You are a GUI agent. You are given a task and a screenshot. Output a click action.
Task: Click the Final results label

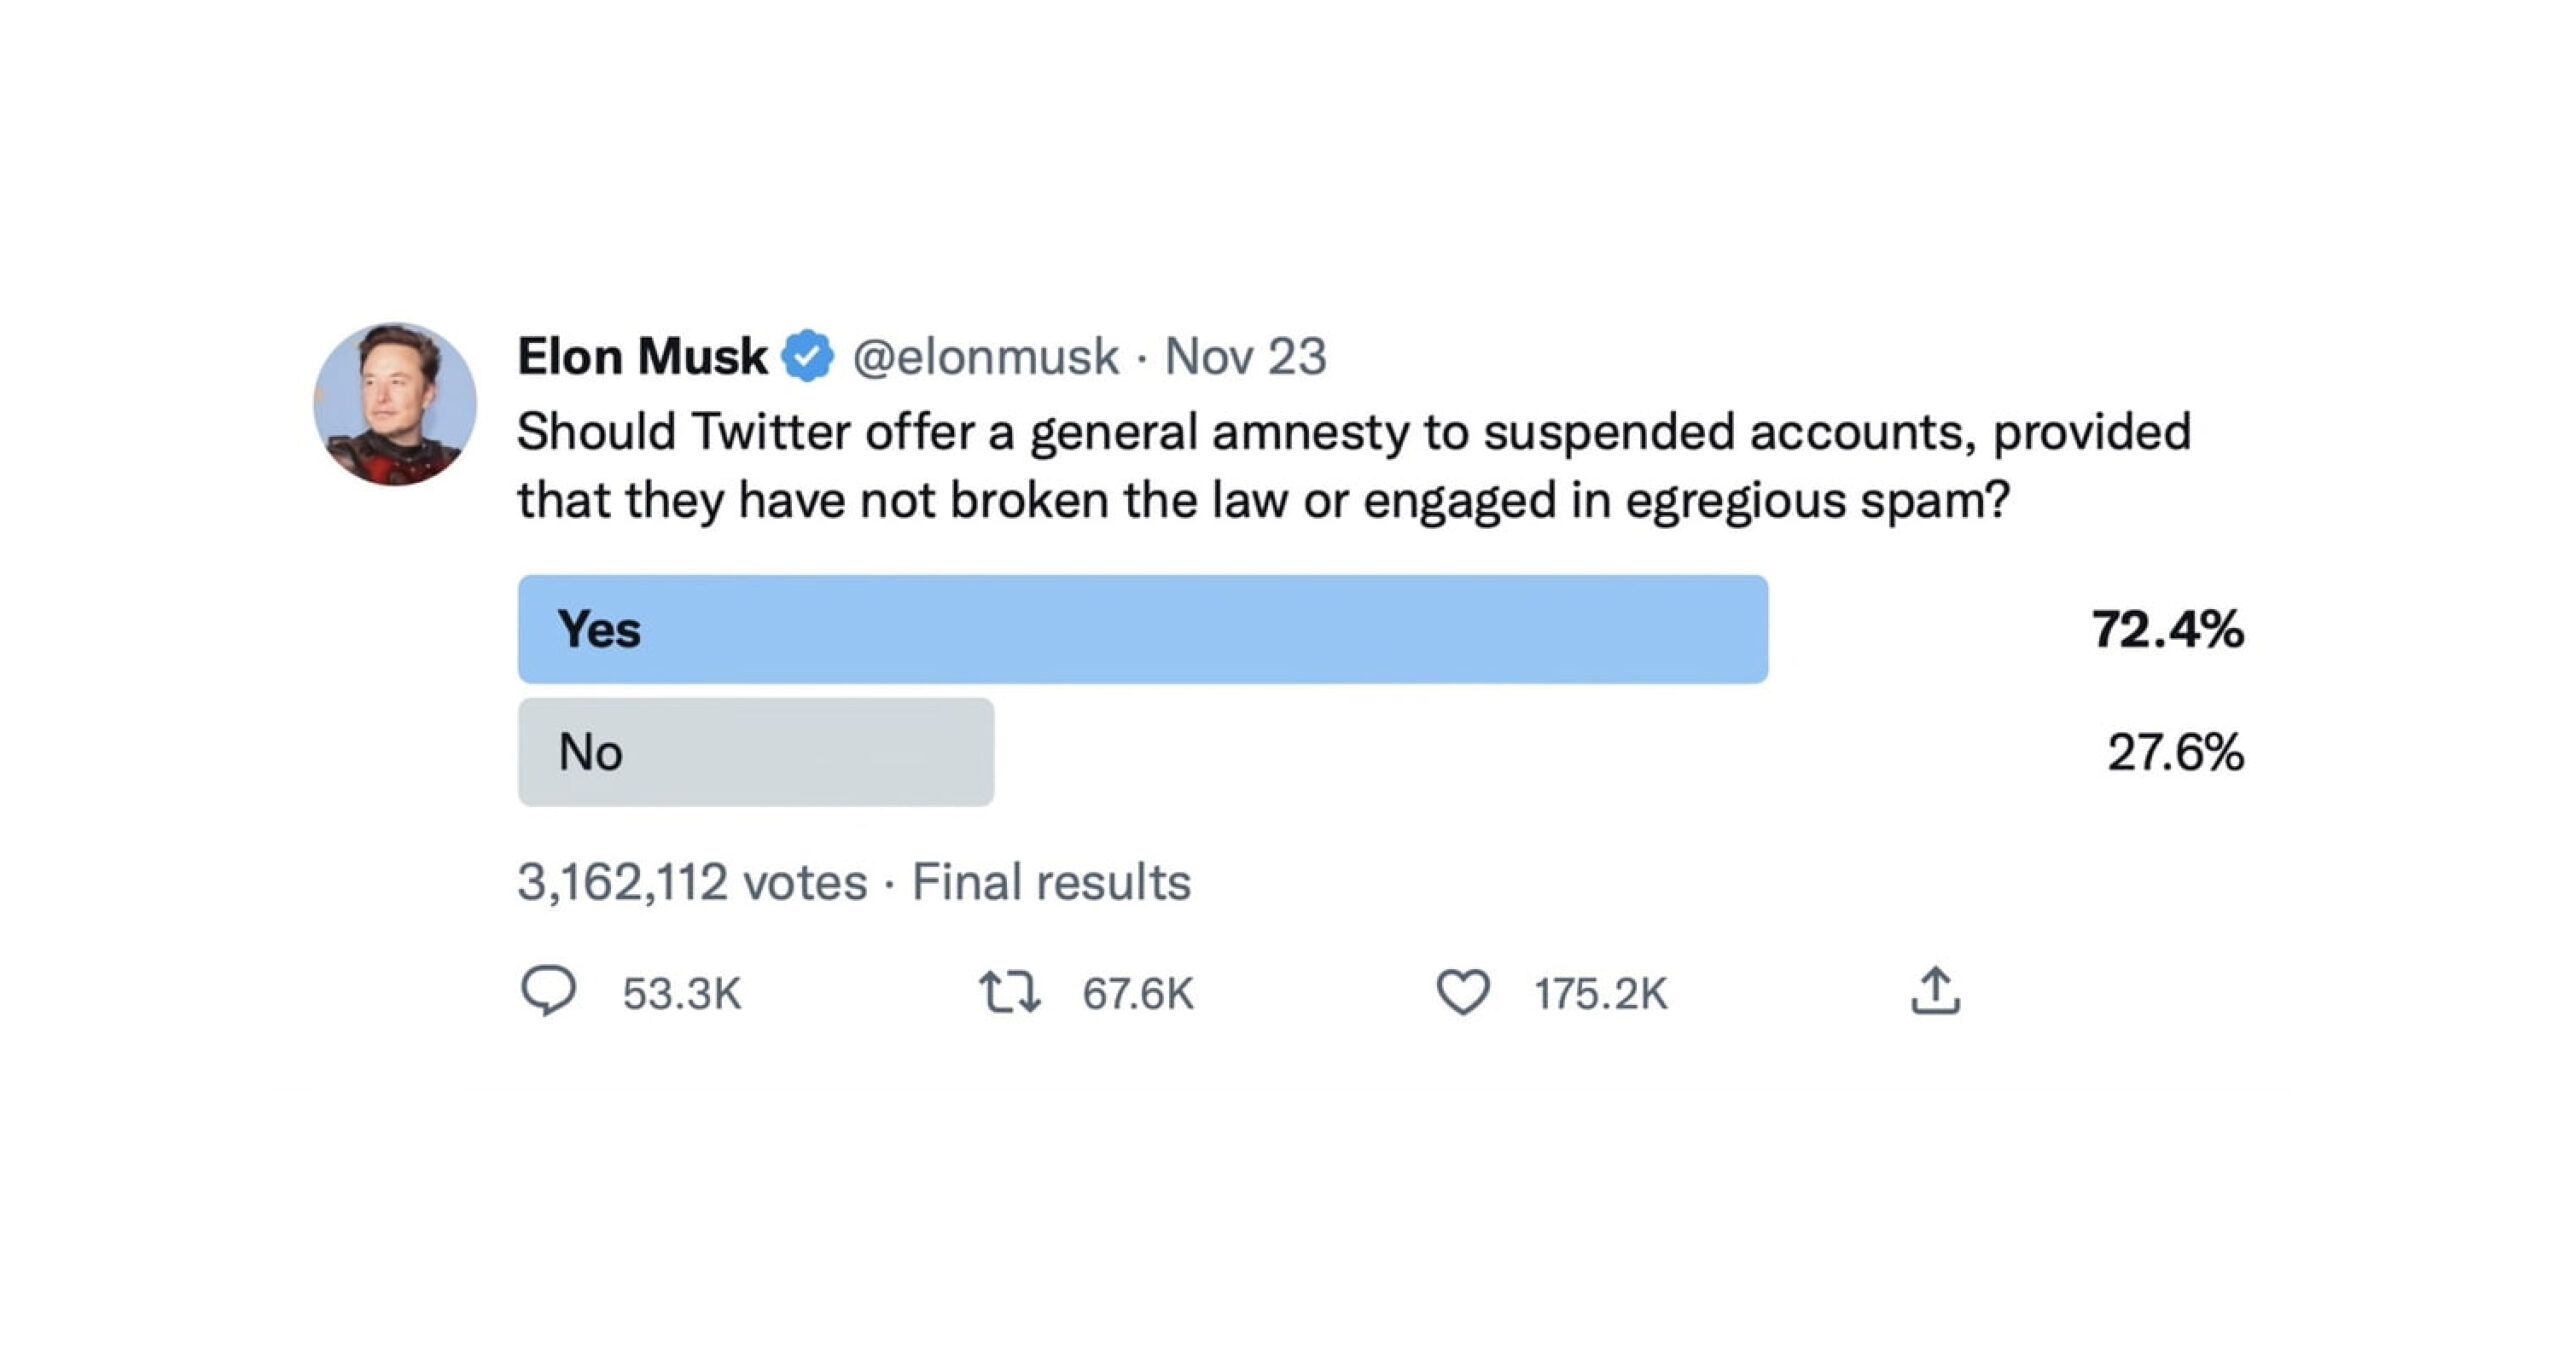tap(1051, 882)
